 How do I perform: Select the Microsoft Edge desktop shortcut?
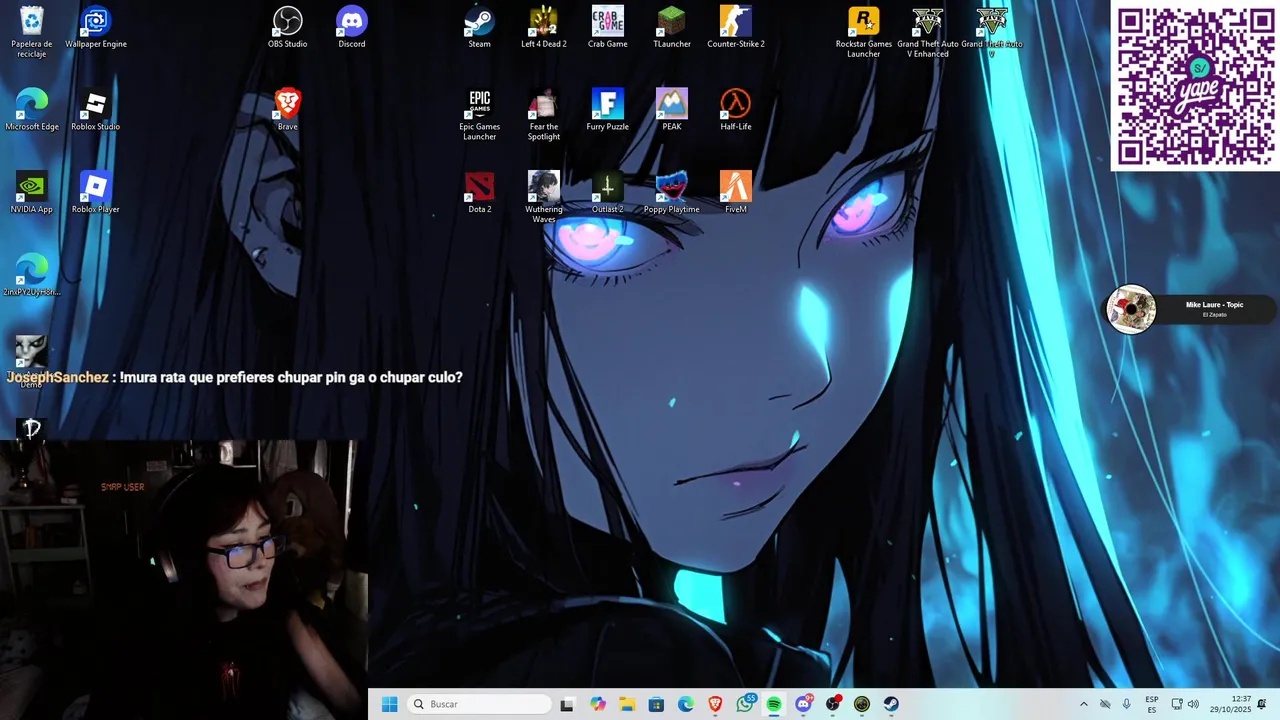click(31, 109)
